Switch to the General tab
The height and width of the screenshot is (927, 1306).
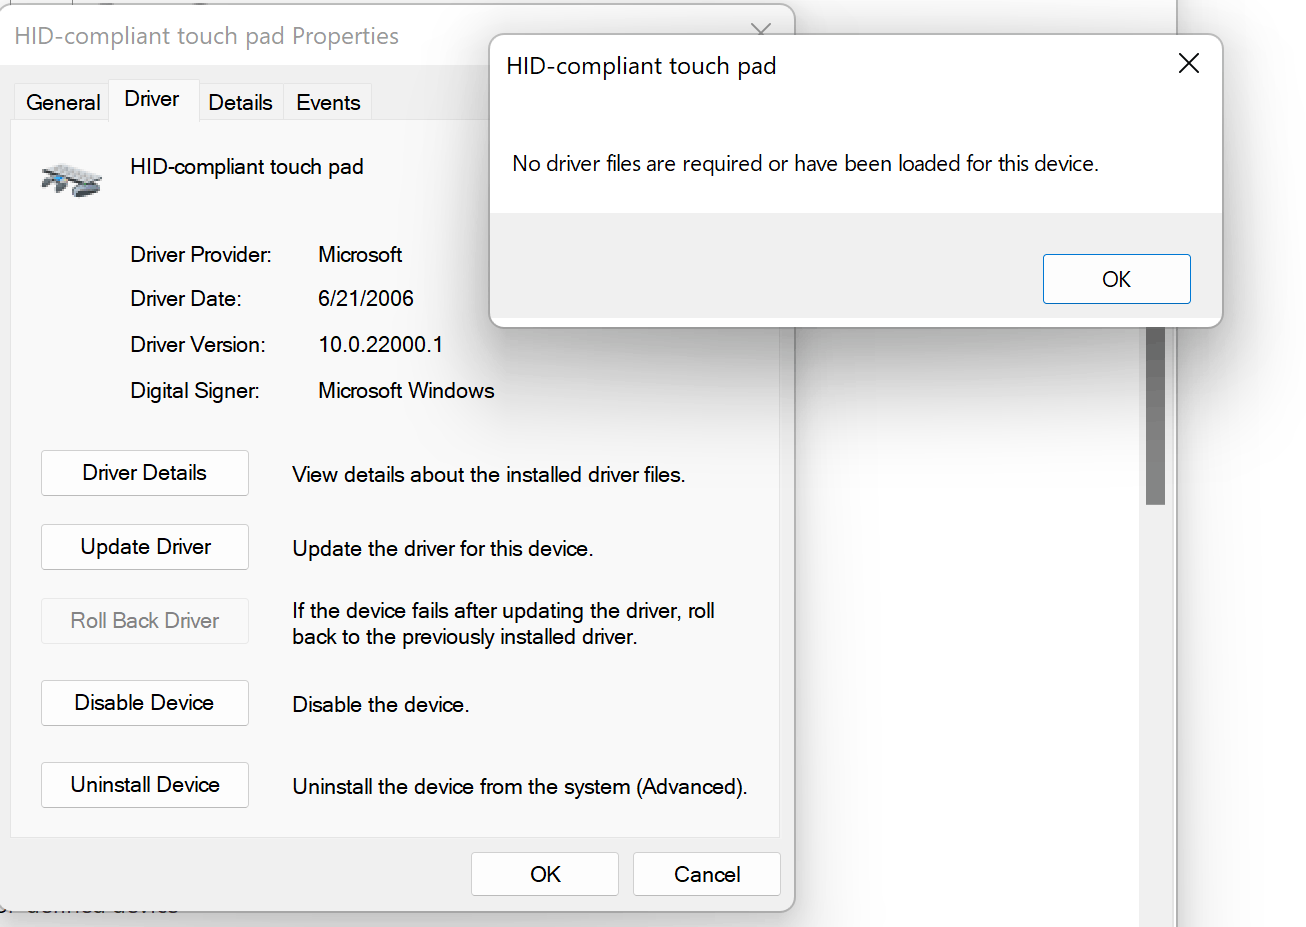(x=62, y=101)
